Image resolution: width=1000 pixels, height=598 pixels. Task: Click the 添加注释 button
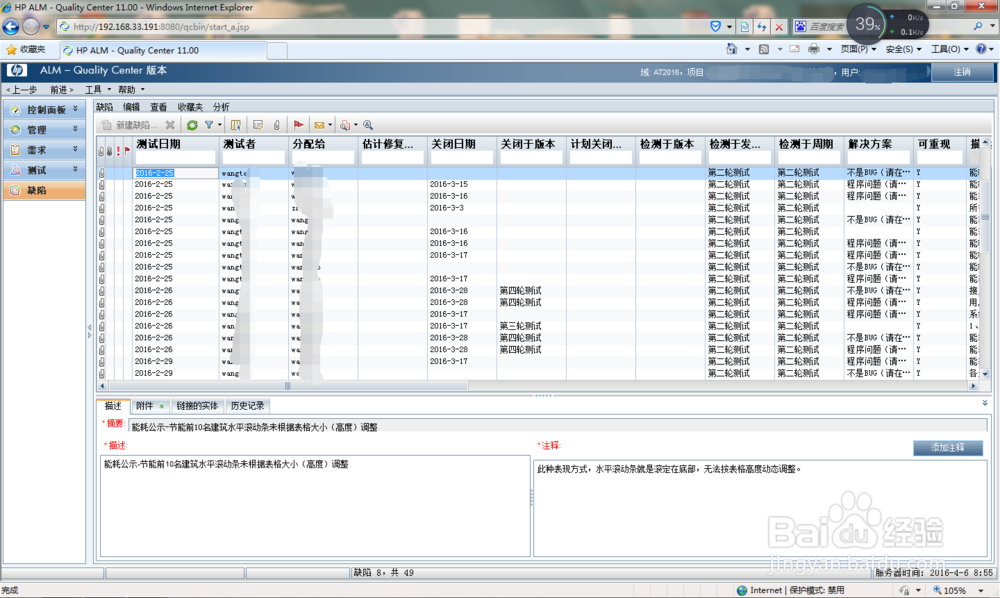946,447
